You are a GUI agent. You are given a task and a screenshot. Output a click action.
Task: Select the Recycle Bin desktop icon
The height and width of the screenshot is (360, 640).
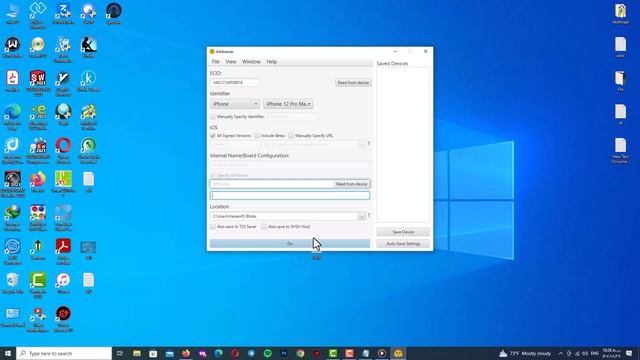point(12,283)
